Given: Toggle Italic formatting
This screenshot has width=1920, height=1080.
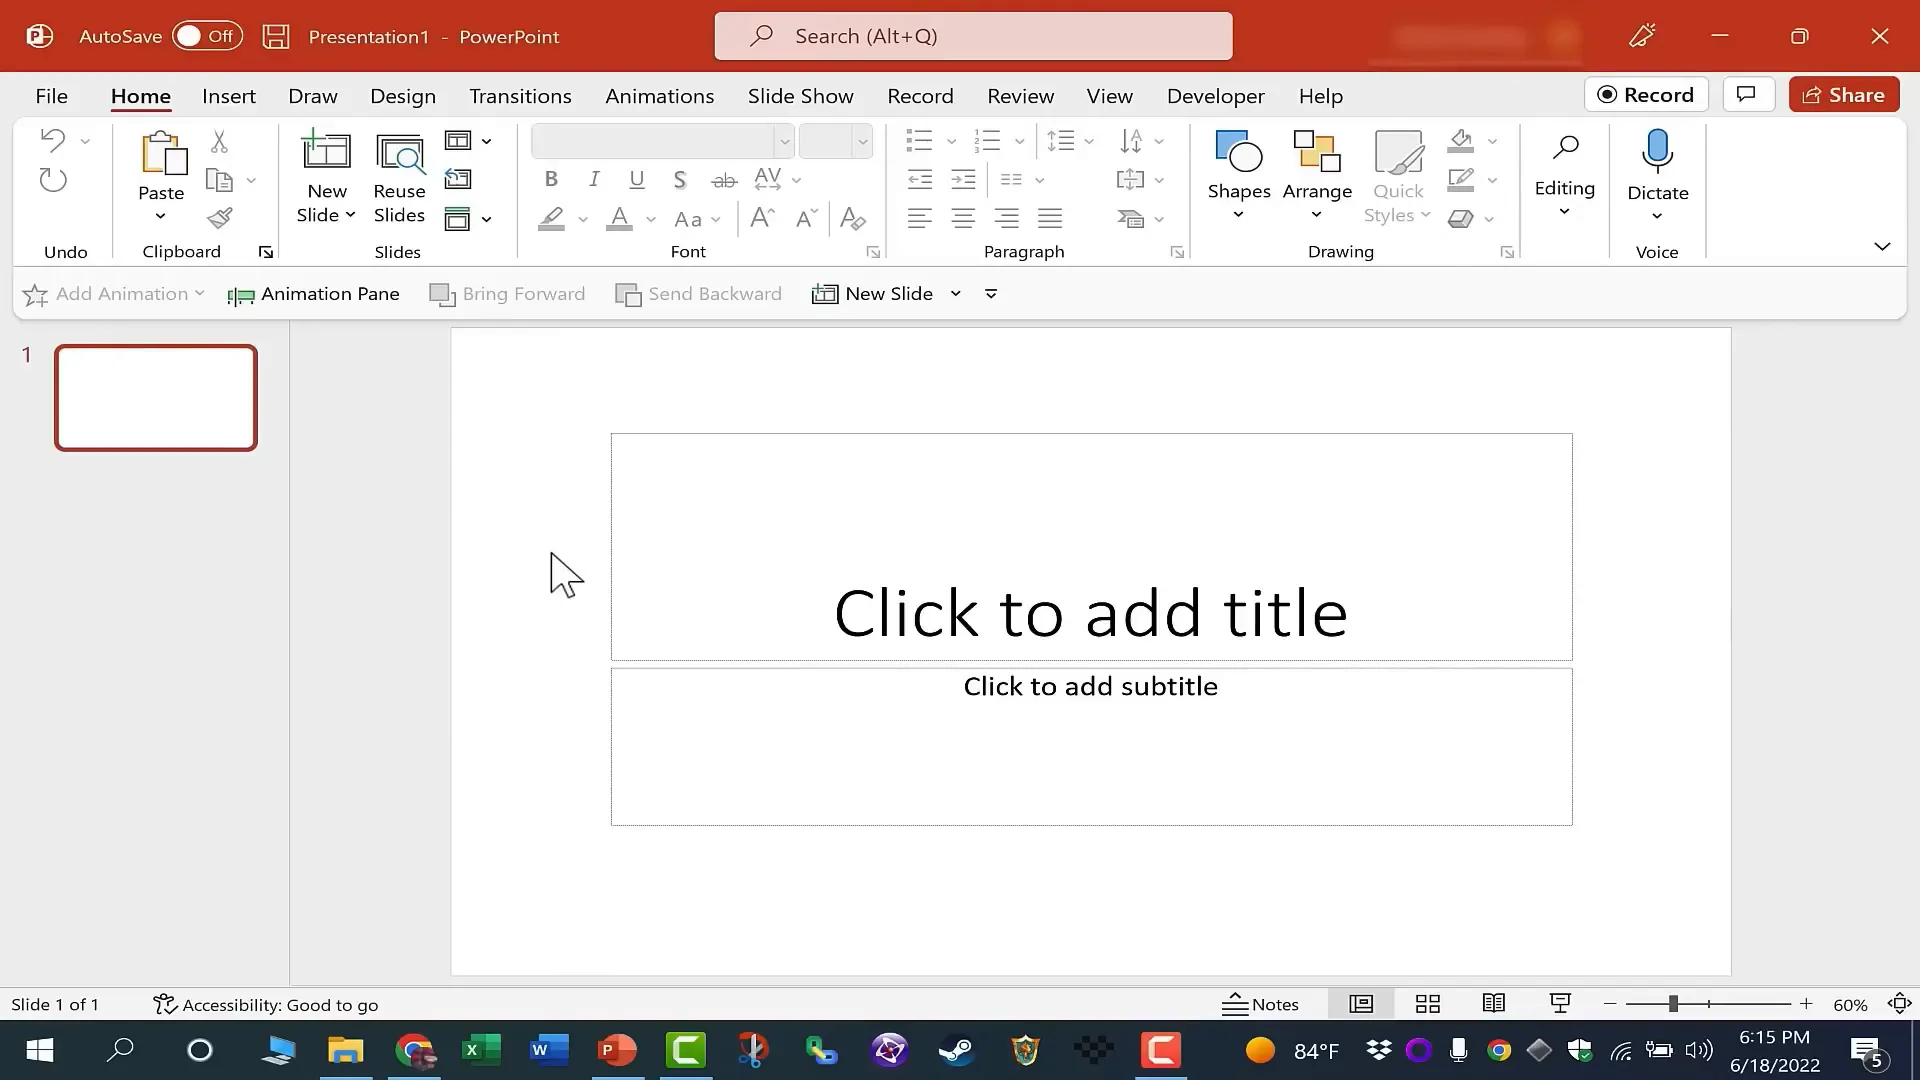Looking at the screenshot, I should [x=594, y=180].
